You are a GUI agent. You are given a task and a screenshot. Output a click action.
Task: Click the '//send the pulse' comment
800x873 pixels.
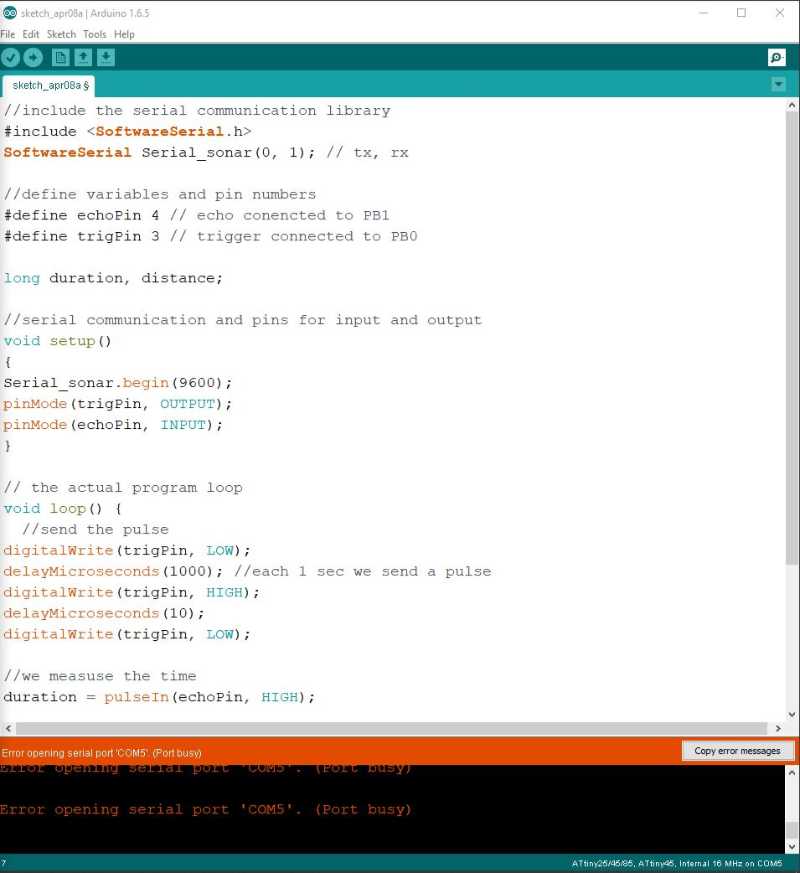click(95, 529)
